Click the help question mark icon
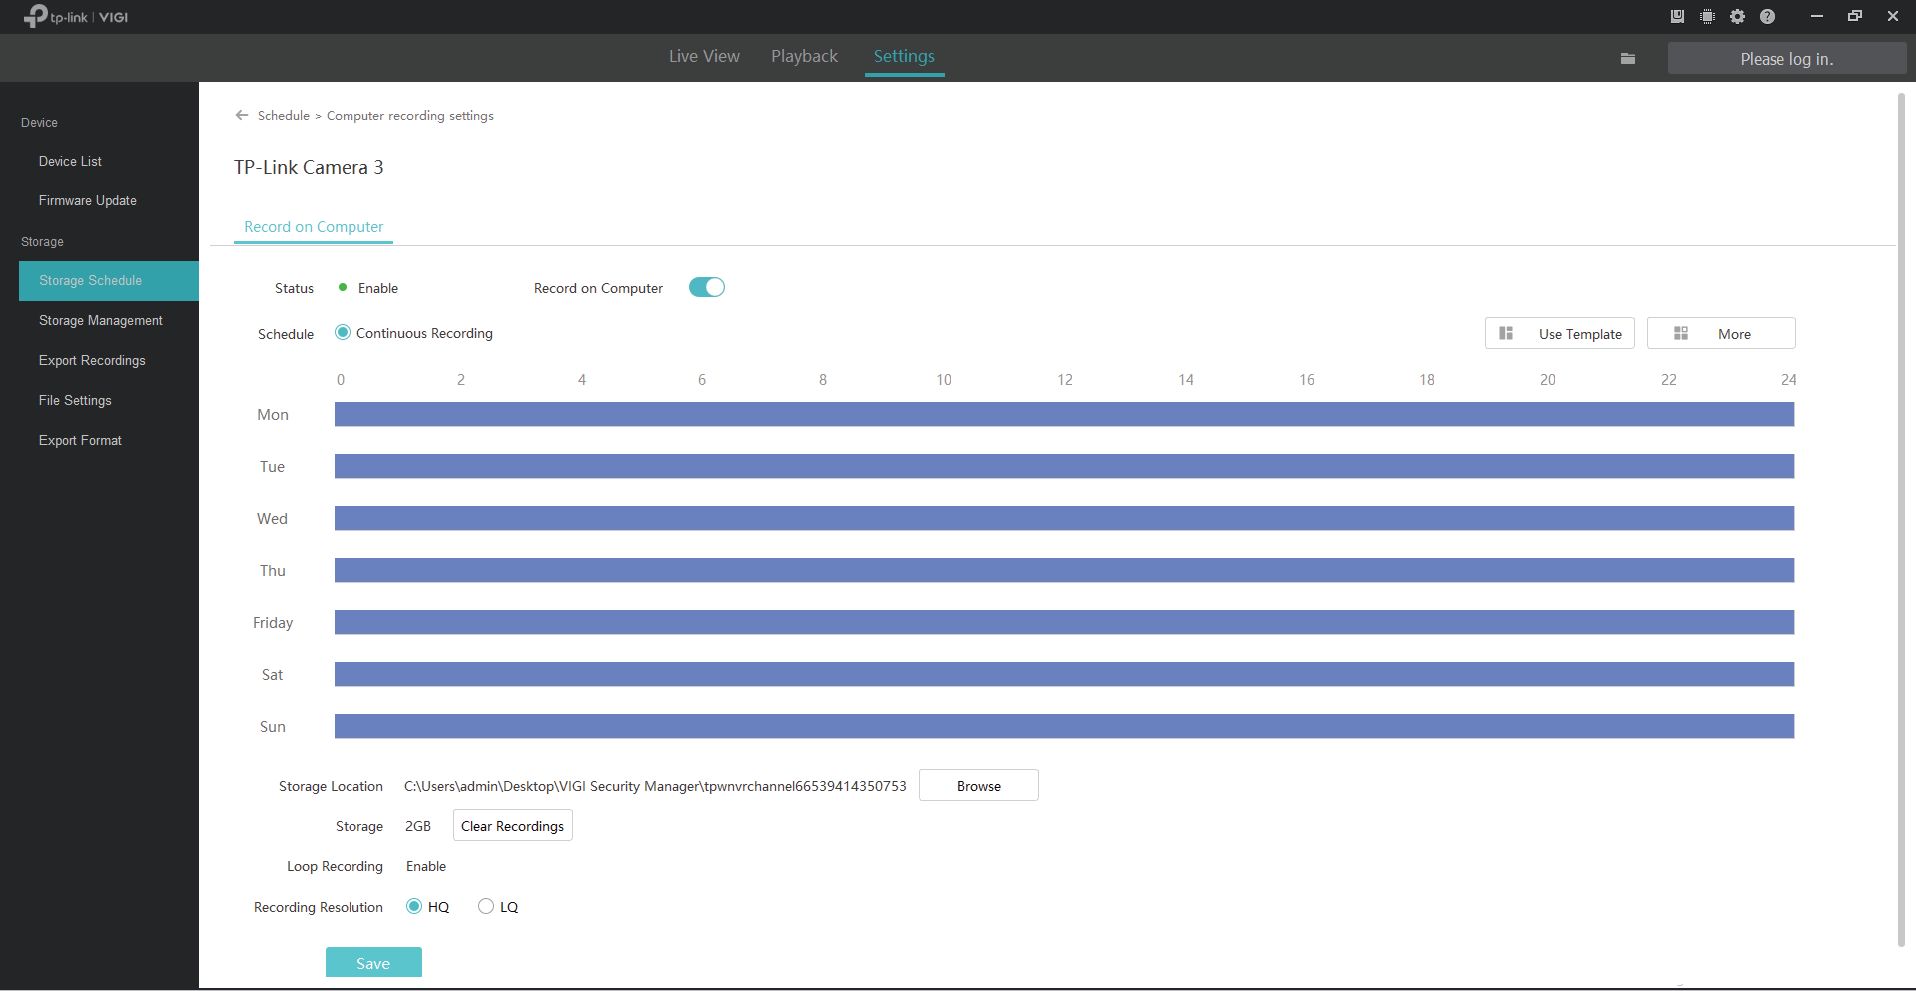The width and height of the screenshot is (1916, 991). point(1767,16)
